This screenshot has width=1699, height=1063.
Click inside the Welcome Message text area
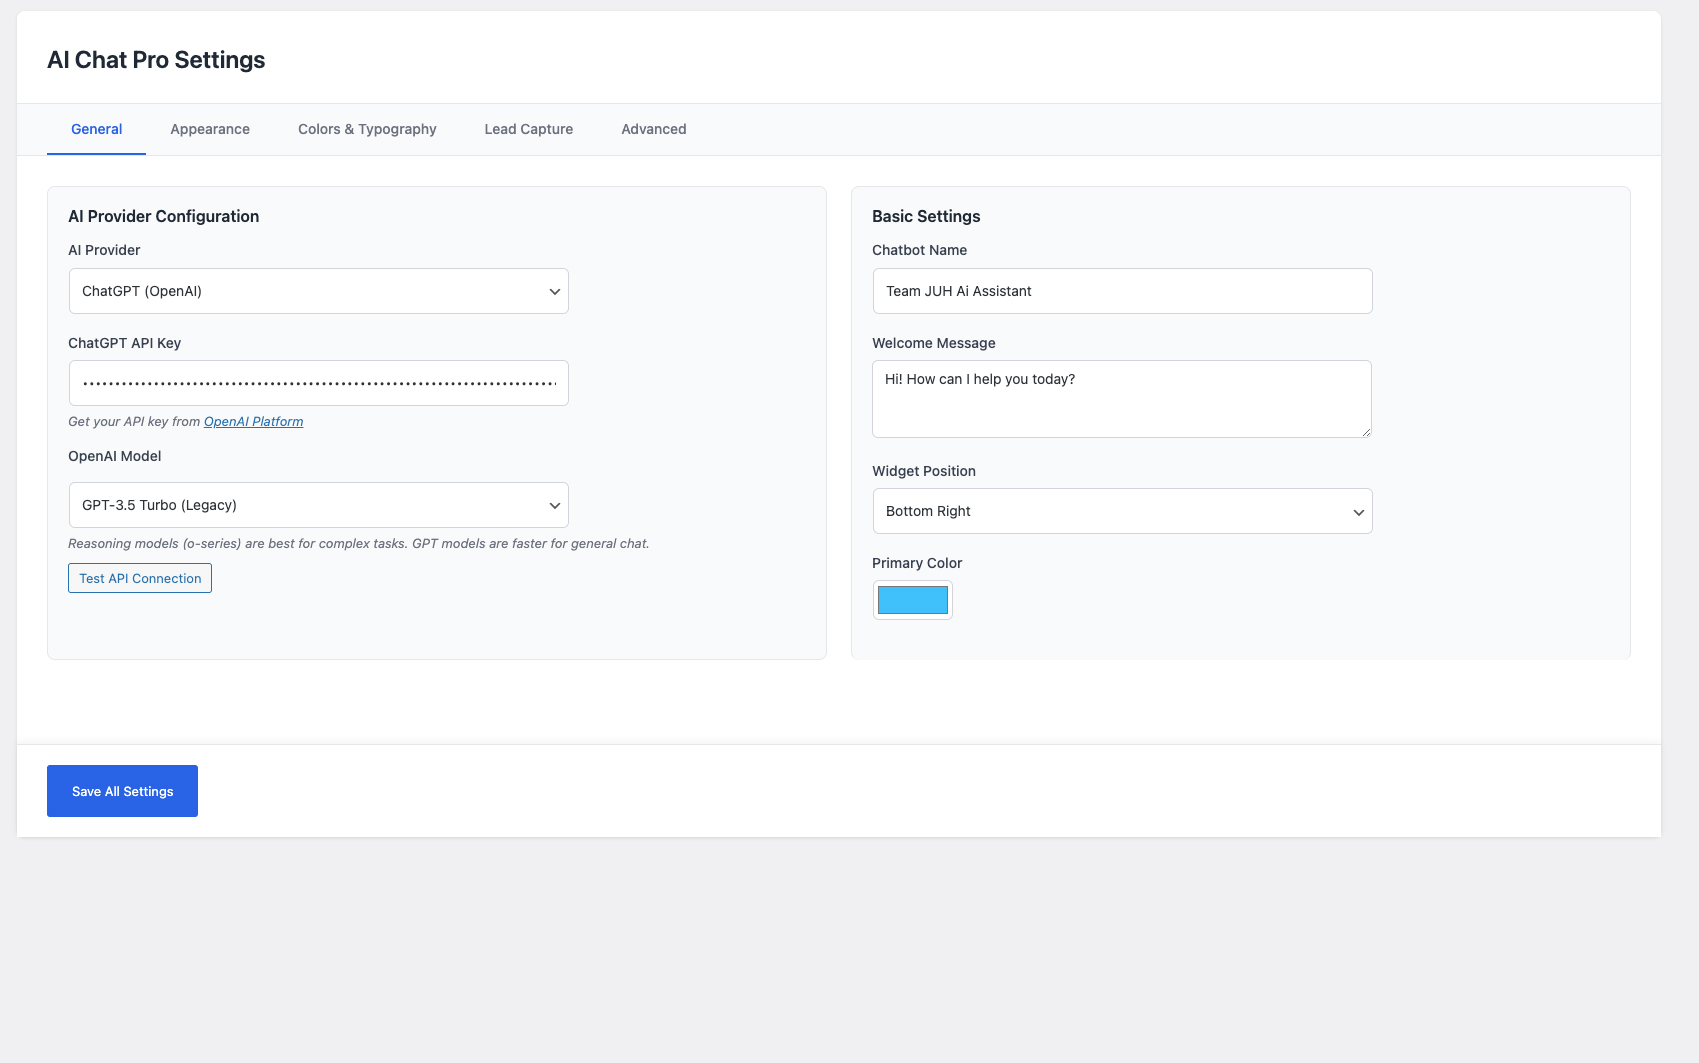point(1122,398)
